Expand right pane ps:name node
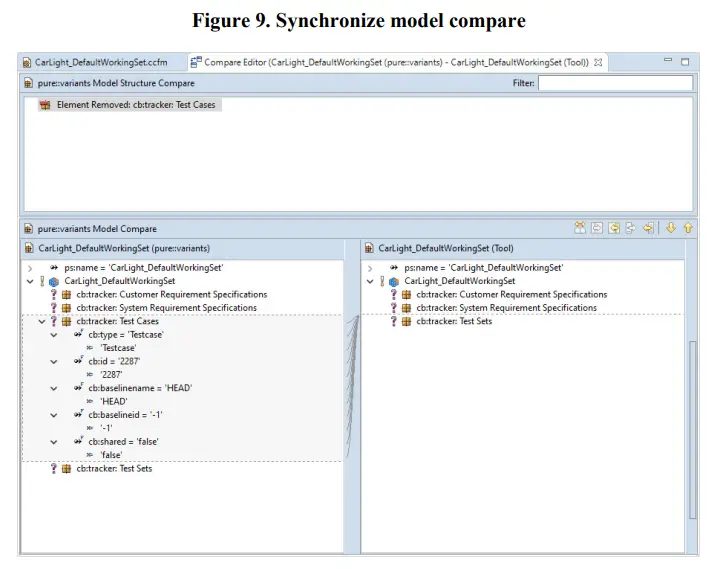This screenshot has width=722, height=569. pyautogui.click(x=370, y=268)
